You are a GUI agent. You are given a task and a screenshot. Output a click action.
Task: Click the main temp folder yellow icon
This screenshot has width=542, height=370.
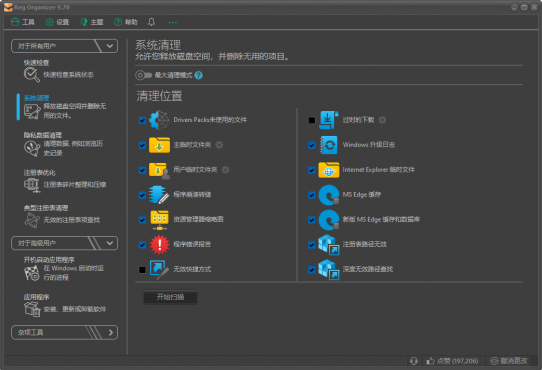pyautogui.click(x=159, y=145)
